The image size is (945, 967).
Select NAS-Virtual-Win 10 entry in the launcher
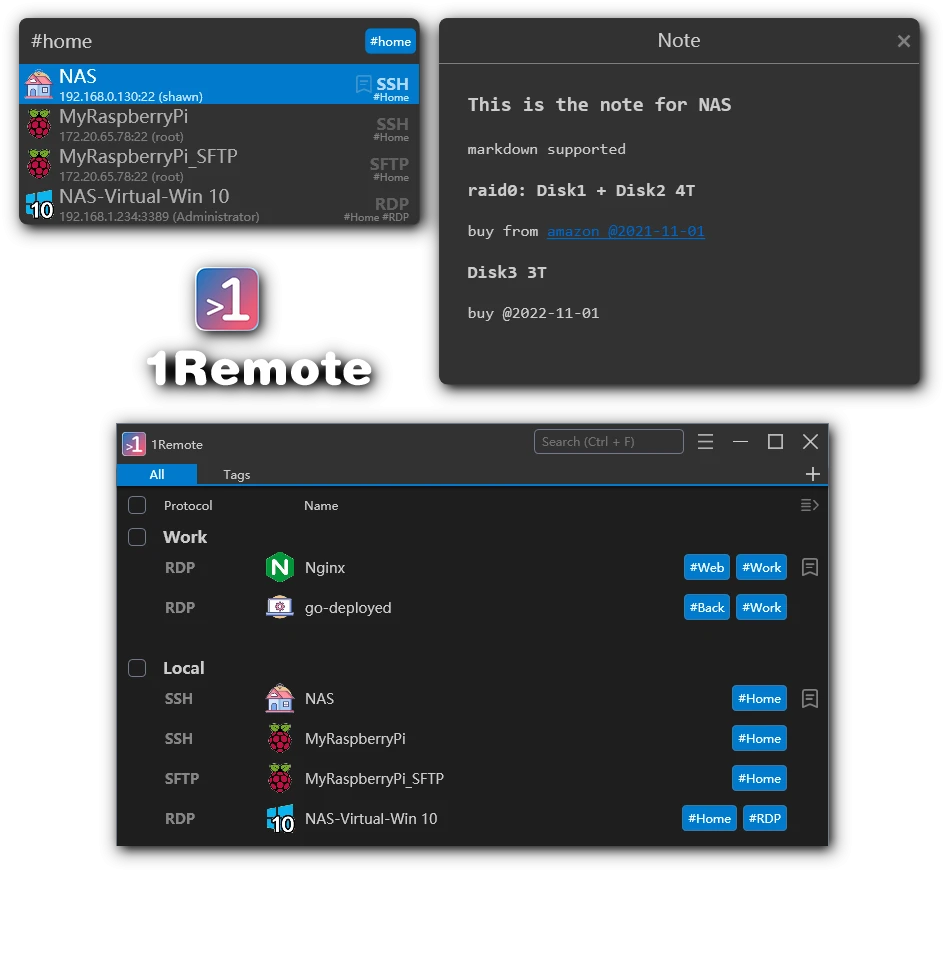[x=219, y=204]
